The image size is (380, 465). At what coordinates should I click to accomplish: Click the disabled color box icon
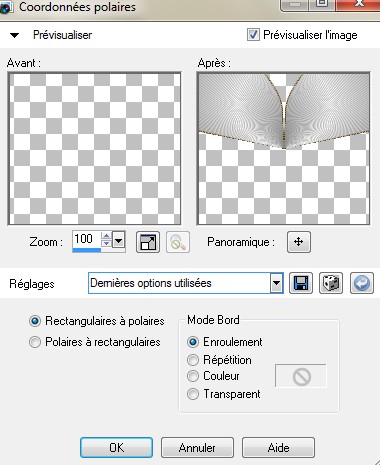[301, 376]
